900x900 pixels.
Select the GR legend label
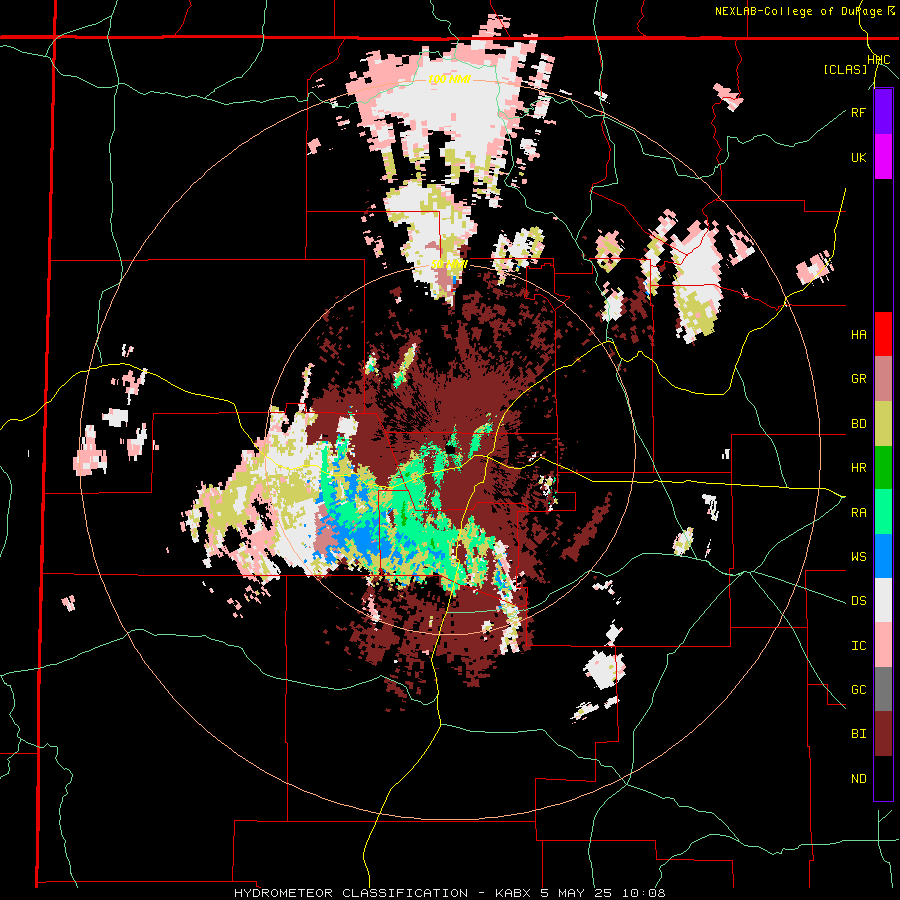coord(858,379)
